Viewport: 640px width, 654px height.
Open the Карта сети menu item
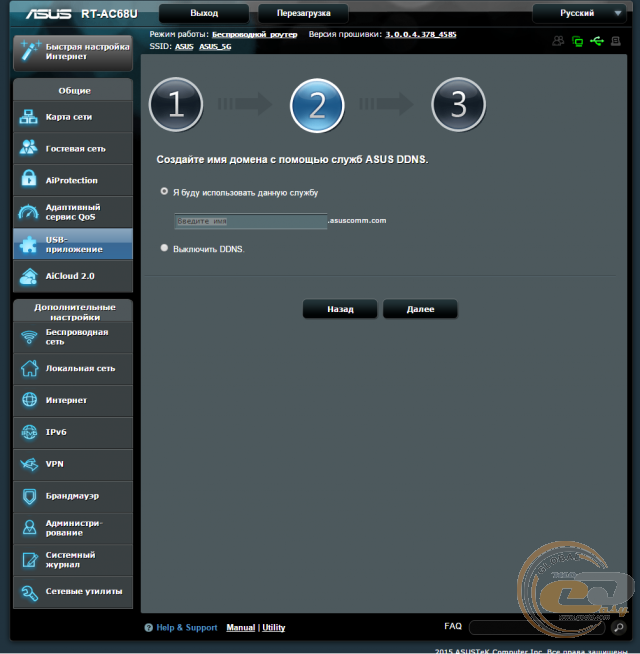pyautogui.click(x=73, y=117)
